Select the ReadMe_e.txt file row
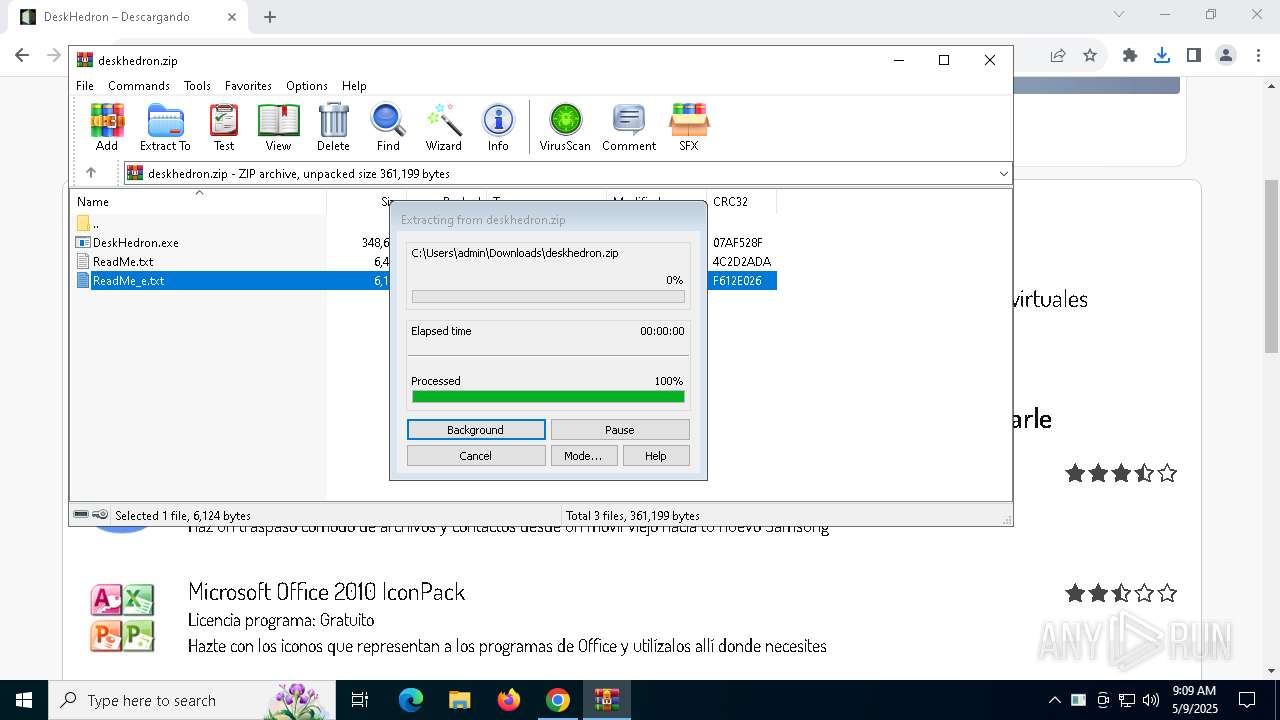Screen dimensions: 1280x720 (128, 281)
